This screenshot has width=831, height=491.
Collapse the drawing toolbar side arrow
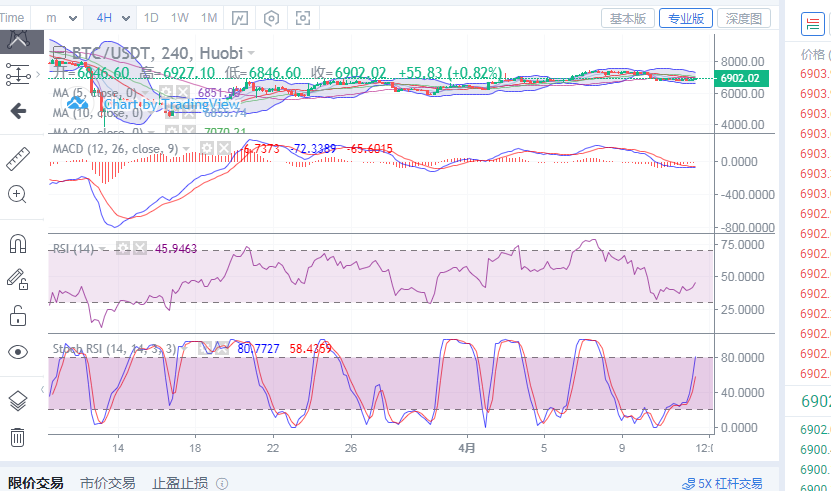coord(42,390)
